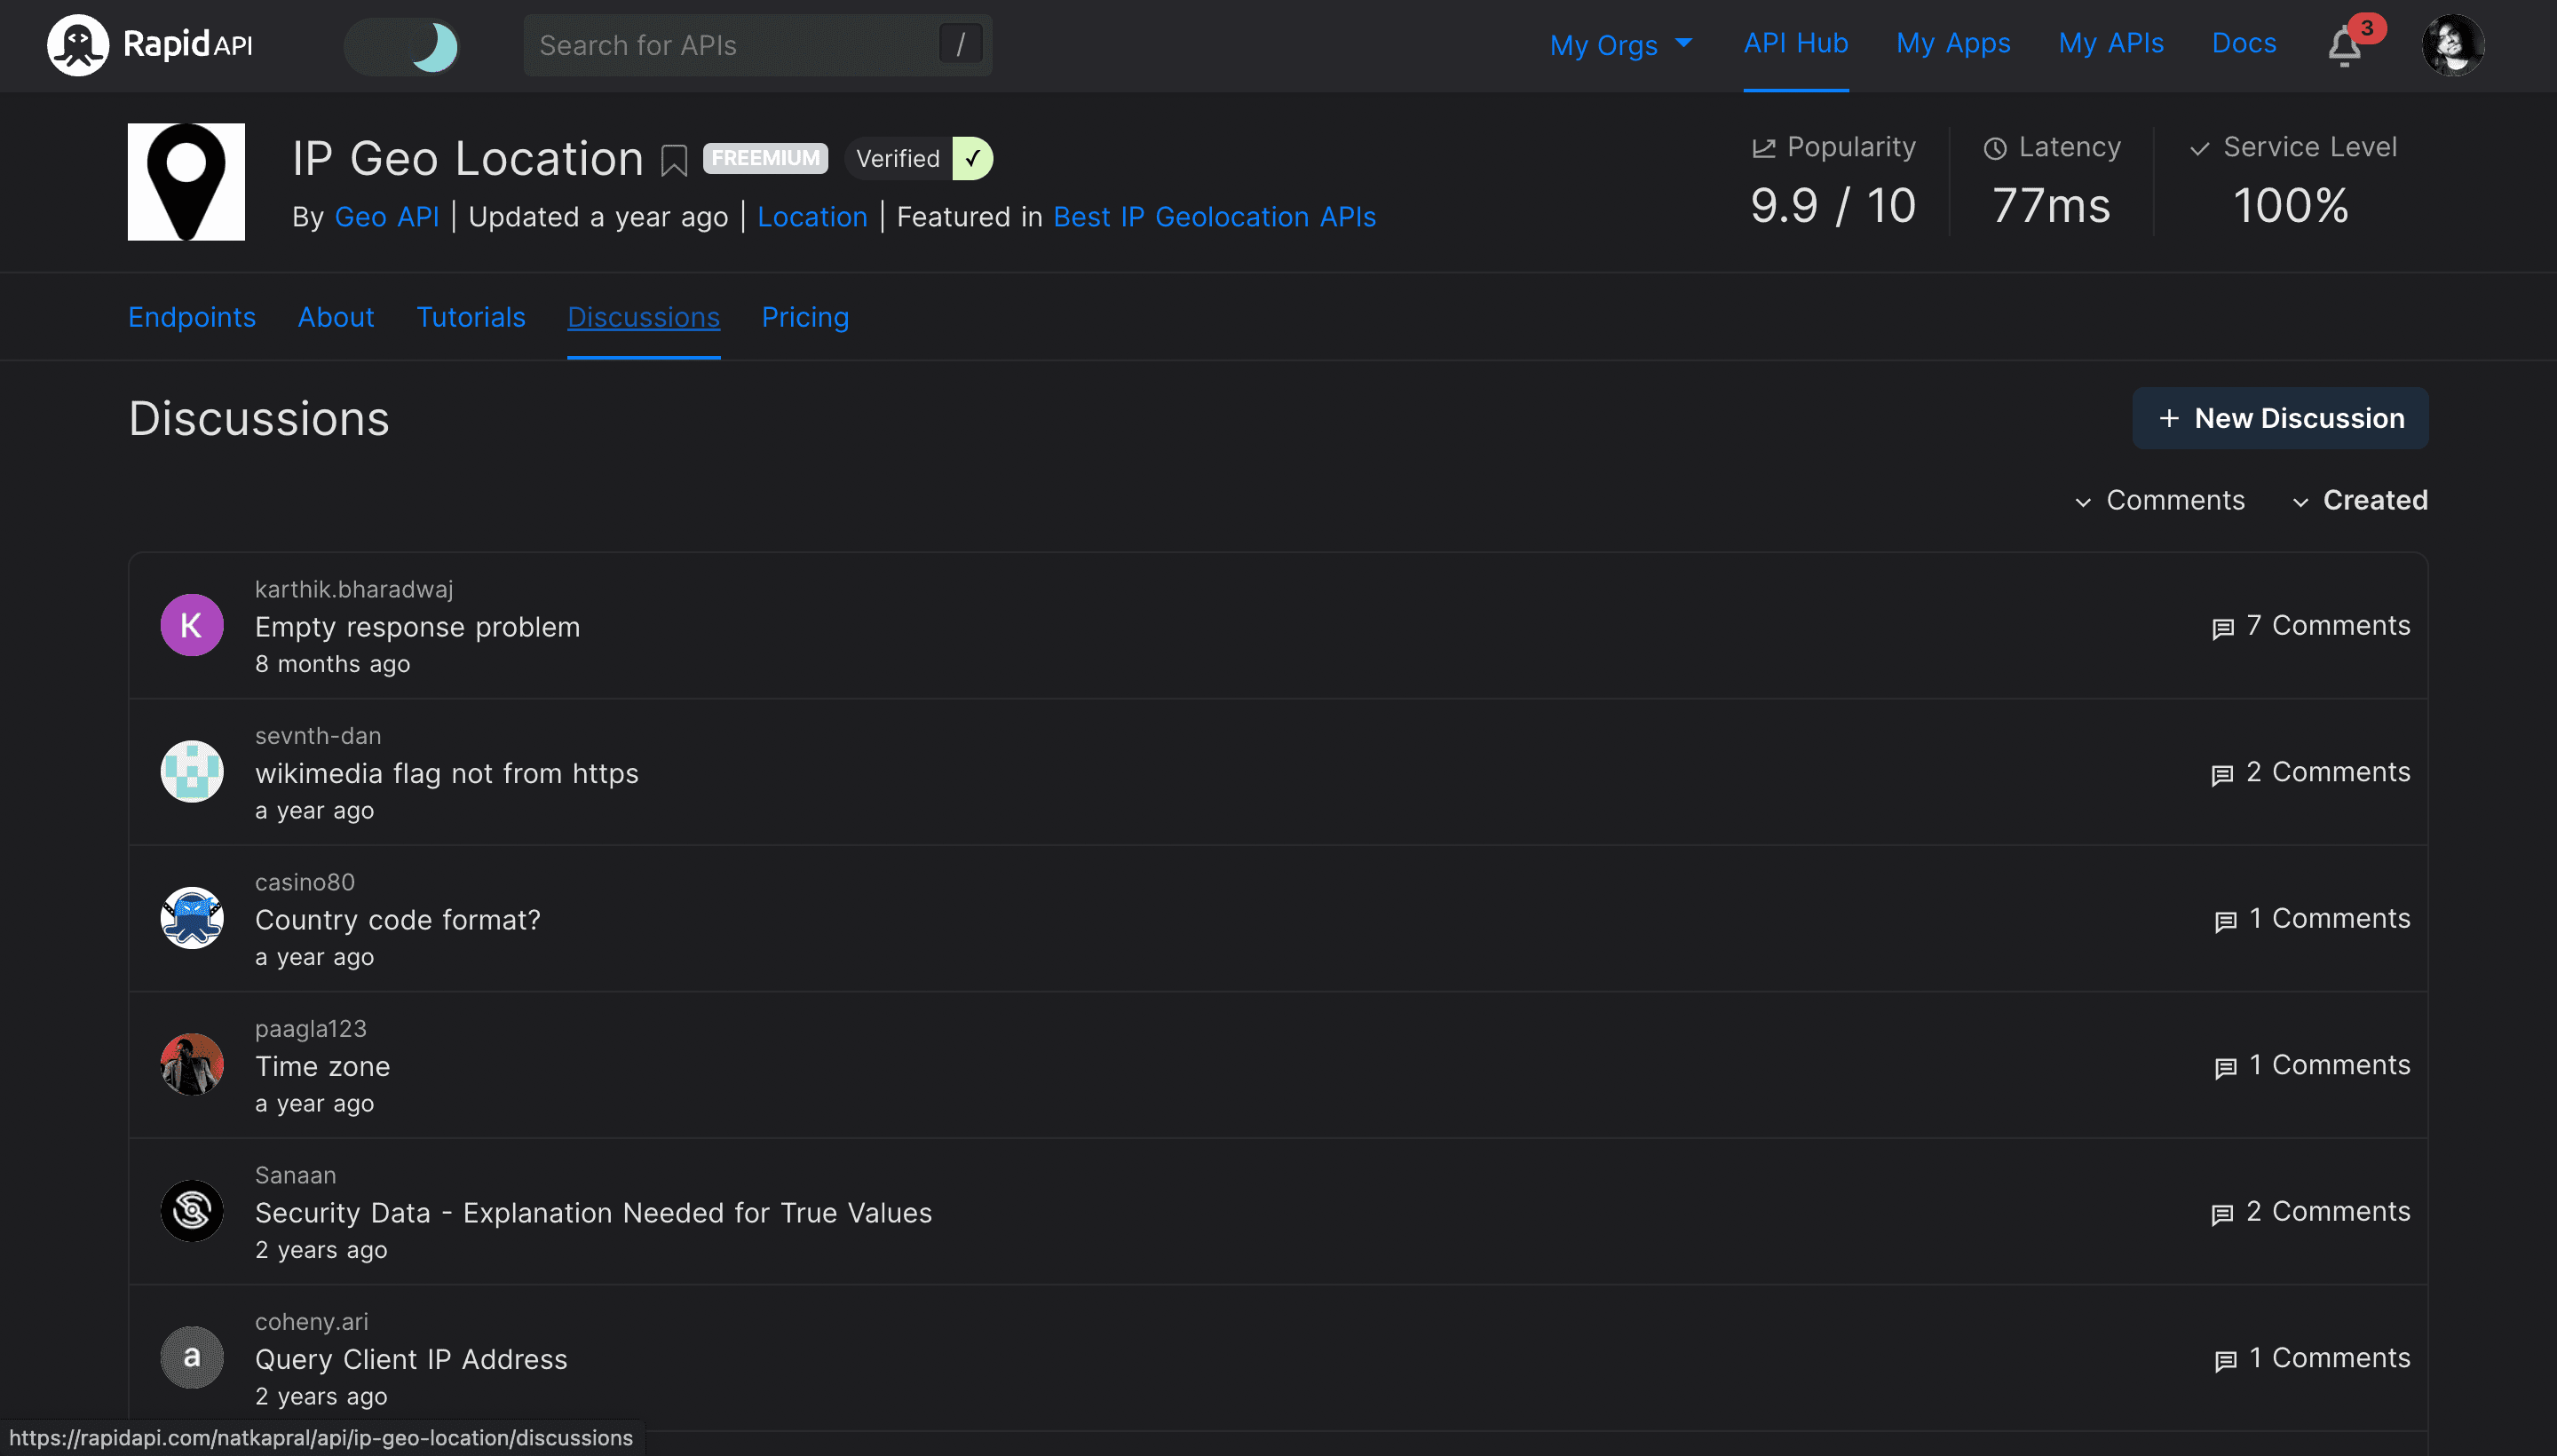Screen dimensions: 2557x1456
Task: Open the Location category link
Action: click(x=812, y=216)
